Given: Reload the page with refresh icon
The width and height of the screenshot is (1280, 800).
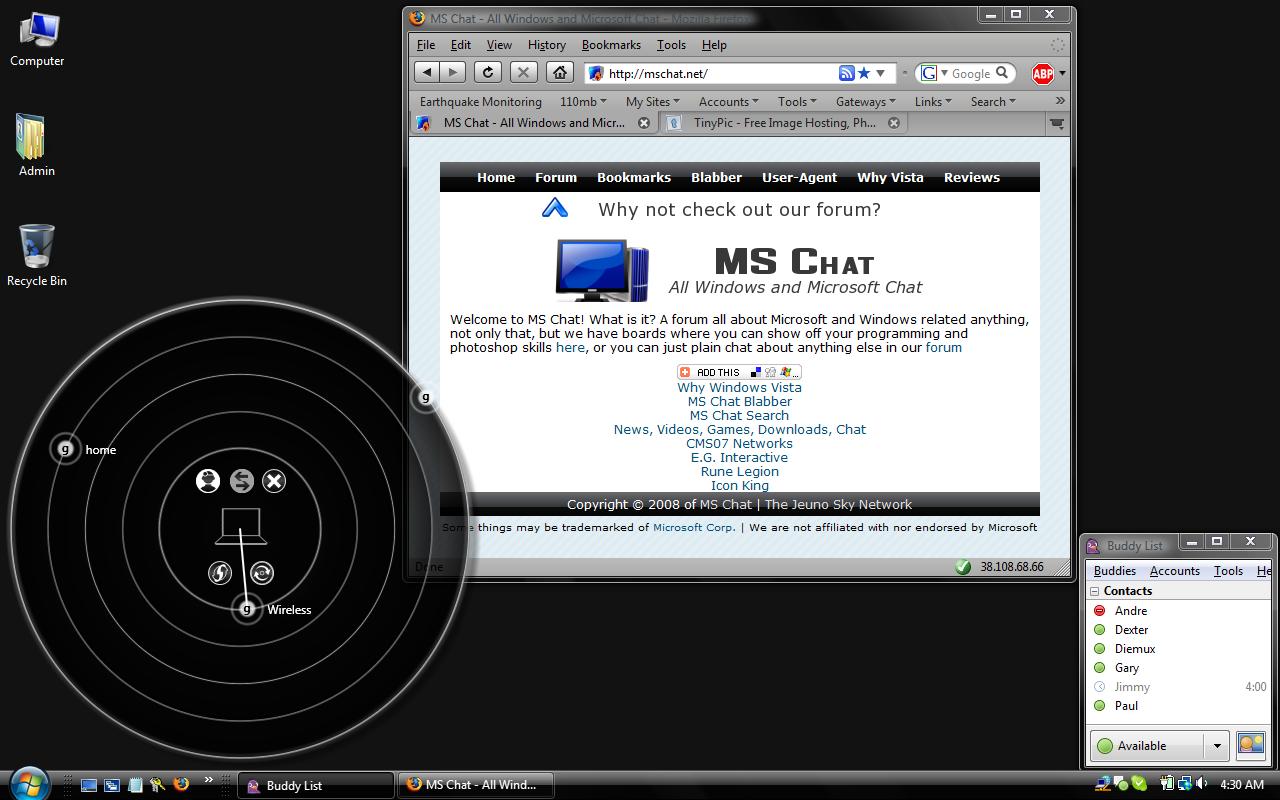Looking at the screenshot, I should click(487, 72).
